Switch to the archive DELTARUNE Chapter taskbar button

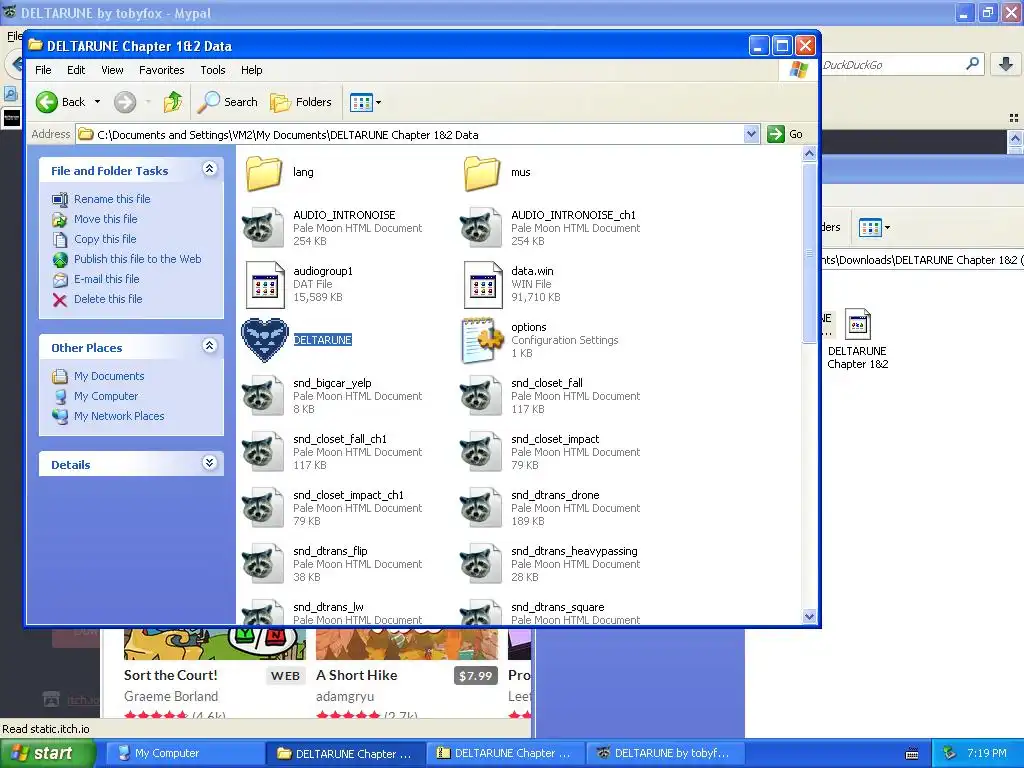(x=505, y=754)
